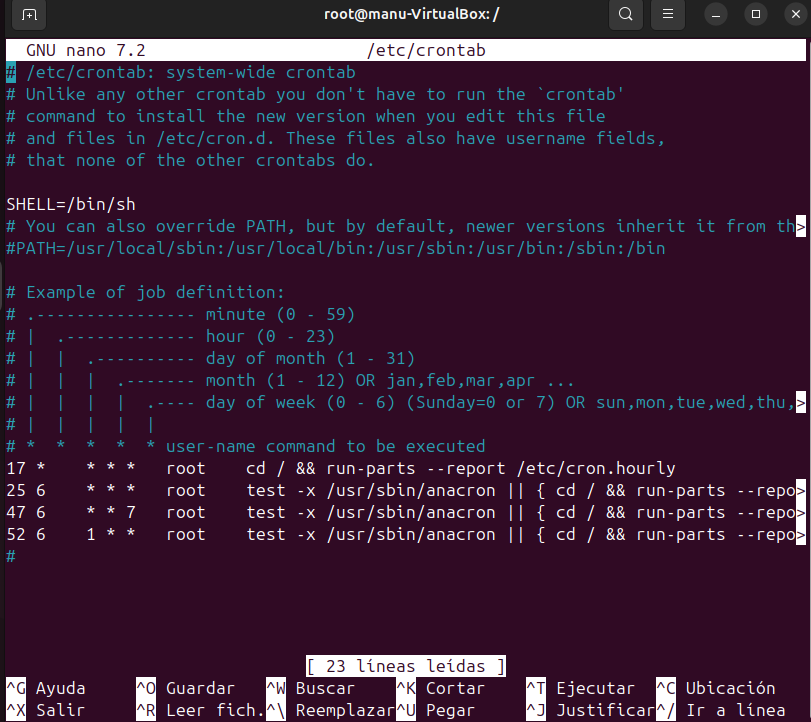This screenshot has height=722, width=811.
Task: Click the Guardar shortcut label
Action: point(199,689)
